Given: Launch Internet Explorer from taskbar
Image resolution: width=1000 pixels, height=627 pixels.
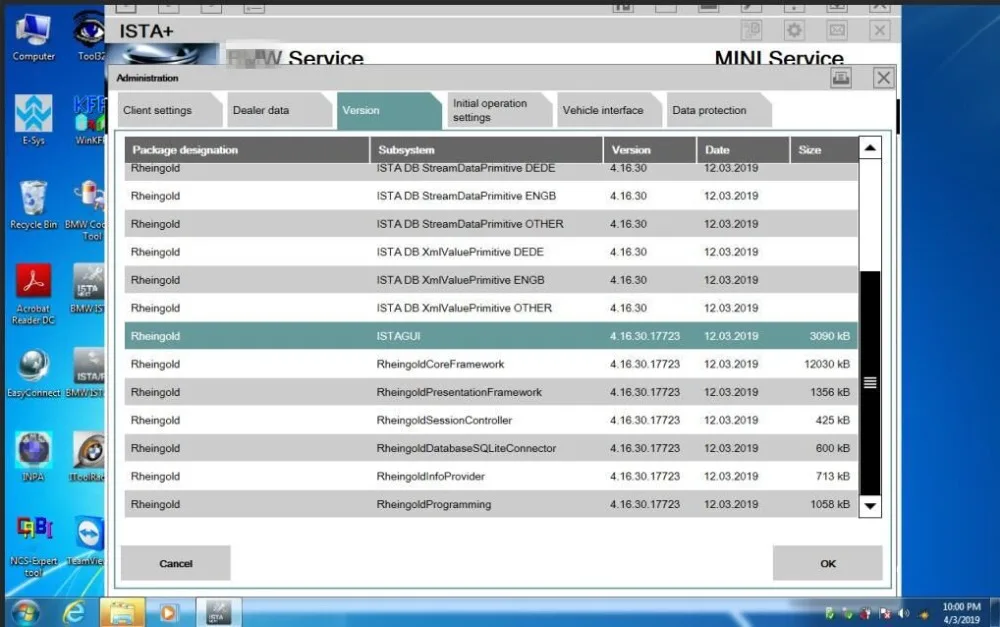Looking at the screenshot, I should click(74, 613).
